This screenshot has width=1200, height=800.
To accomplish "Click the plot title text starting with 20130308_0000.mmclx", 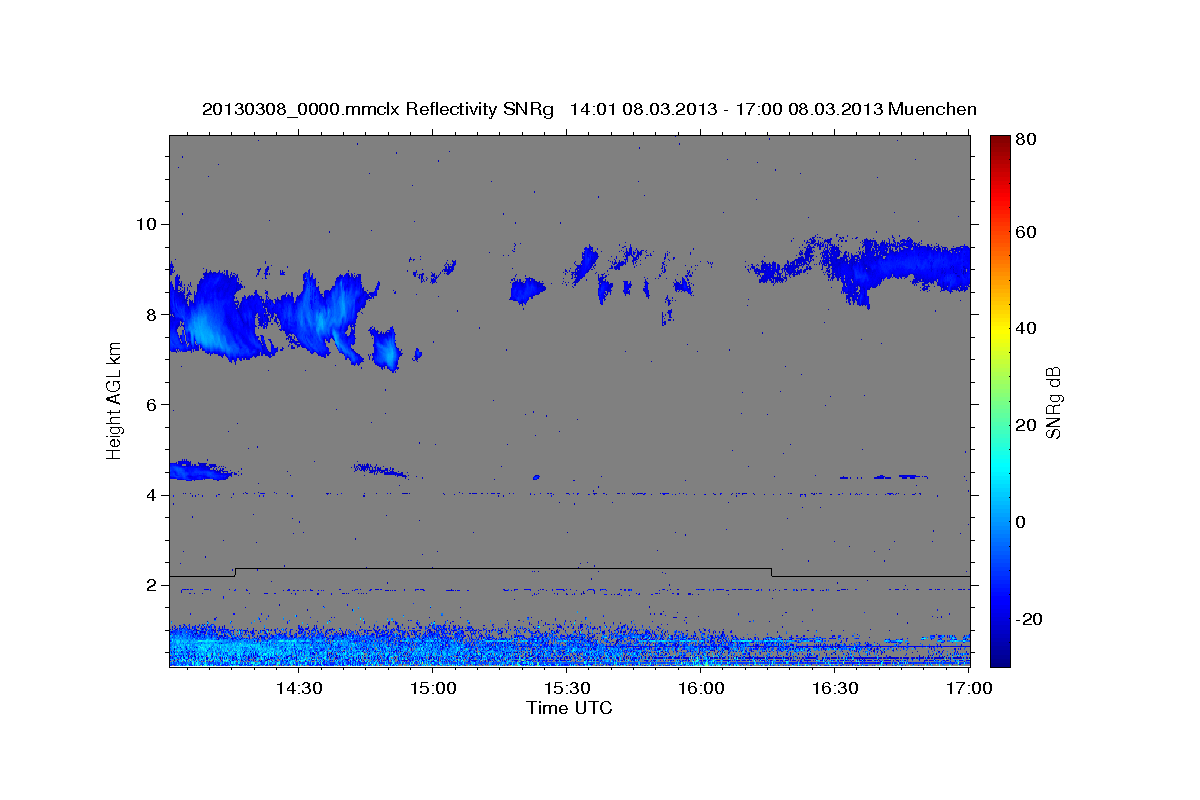I will 589,109.
